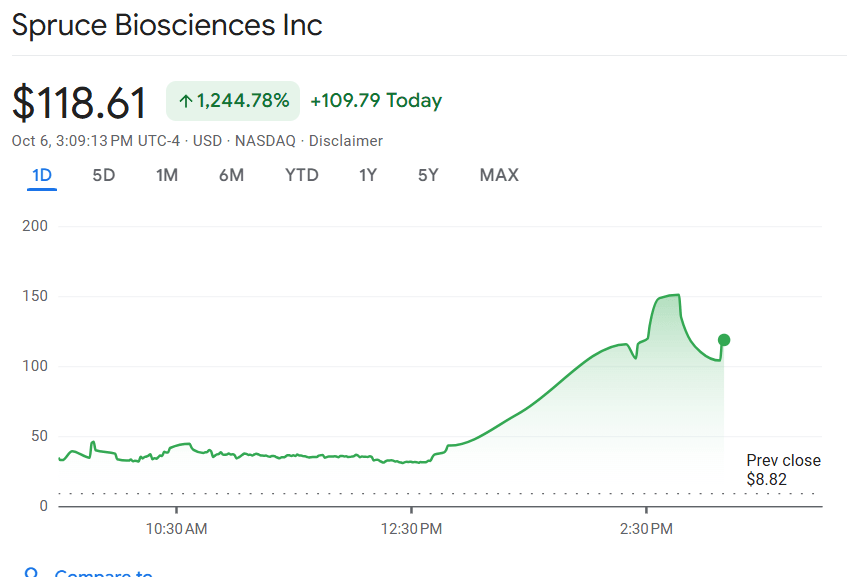The height and width of the screenshot is (577, 847).
Task: Click the Spruce Biosciences Inc title
Action: [167, 25]
